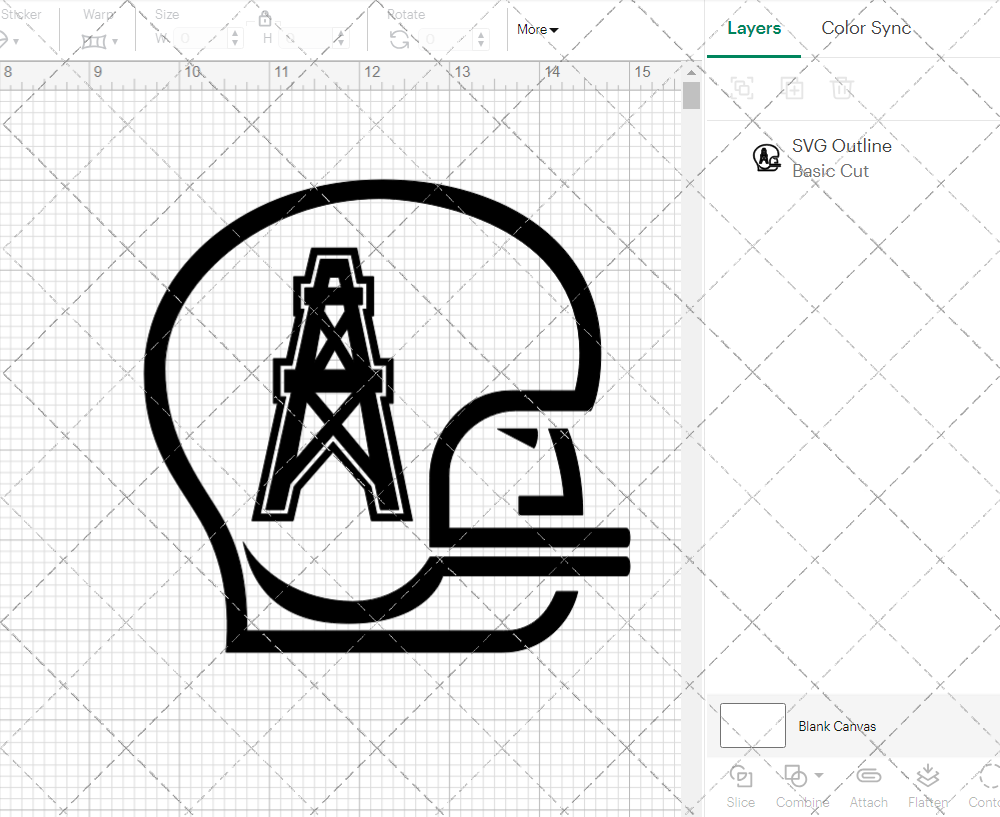Click the Slice tool
Screen dimensions: 1000x817
(740, 786)
